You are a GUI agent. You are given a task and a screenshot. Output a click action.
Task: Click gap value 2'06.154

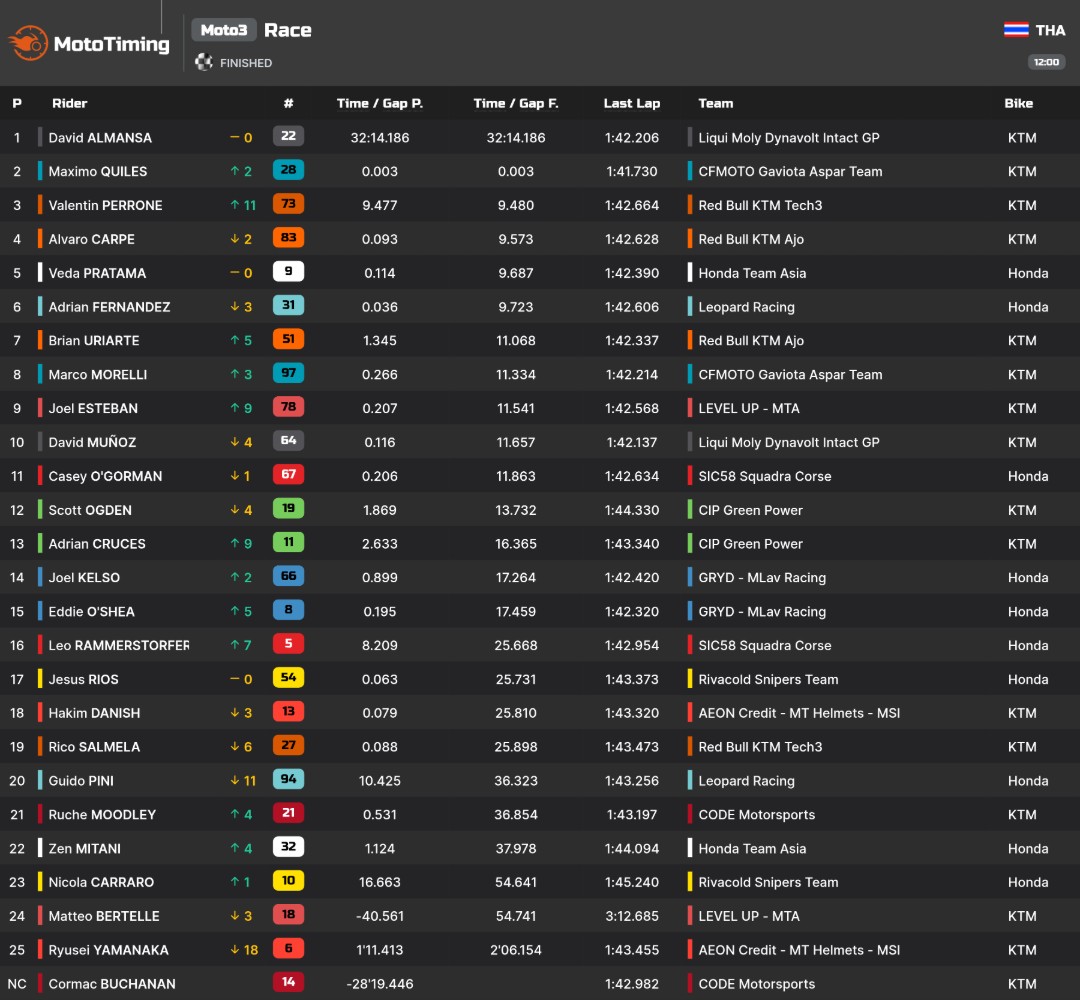516,950
